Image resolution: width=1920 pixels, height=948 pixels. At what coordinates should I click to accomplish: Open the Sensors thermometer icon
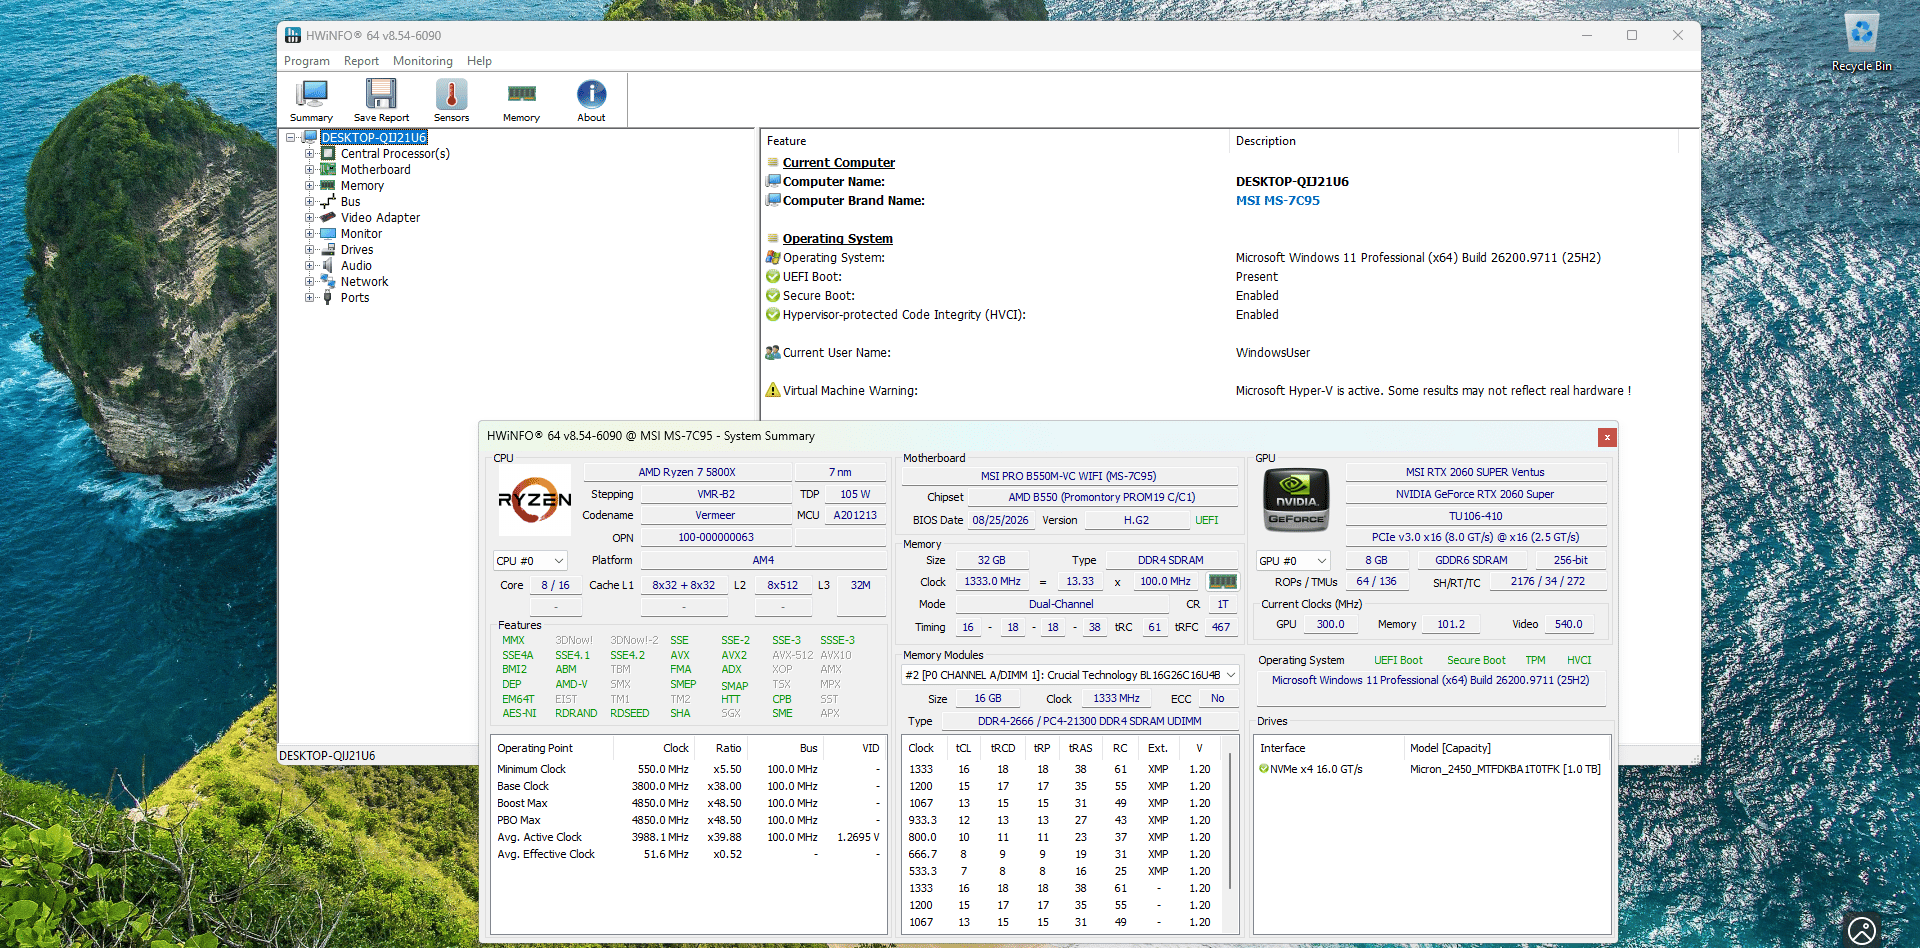[451, 100]
